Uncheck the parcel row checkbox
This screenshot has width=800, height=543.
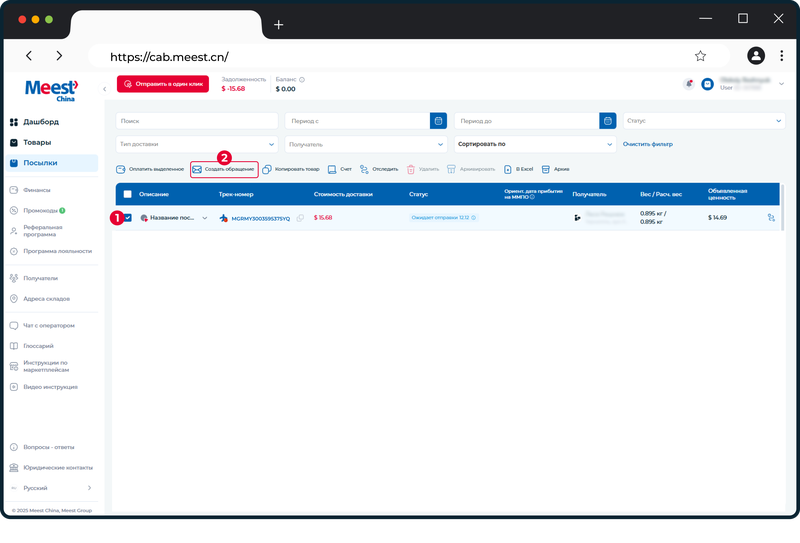click(128, 218)
